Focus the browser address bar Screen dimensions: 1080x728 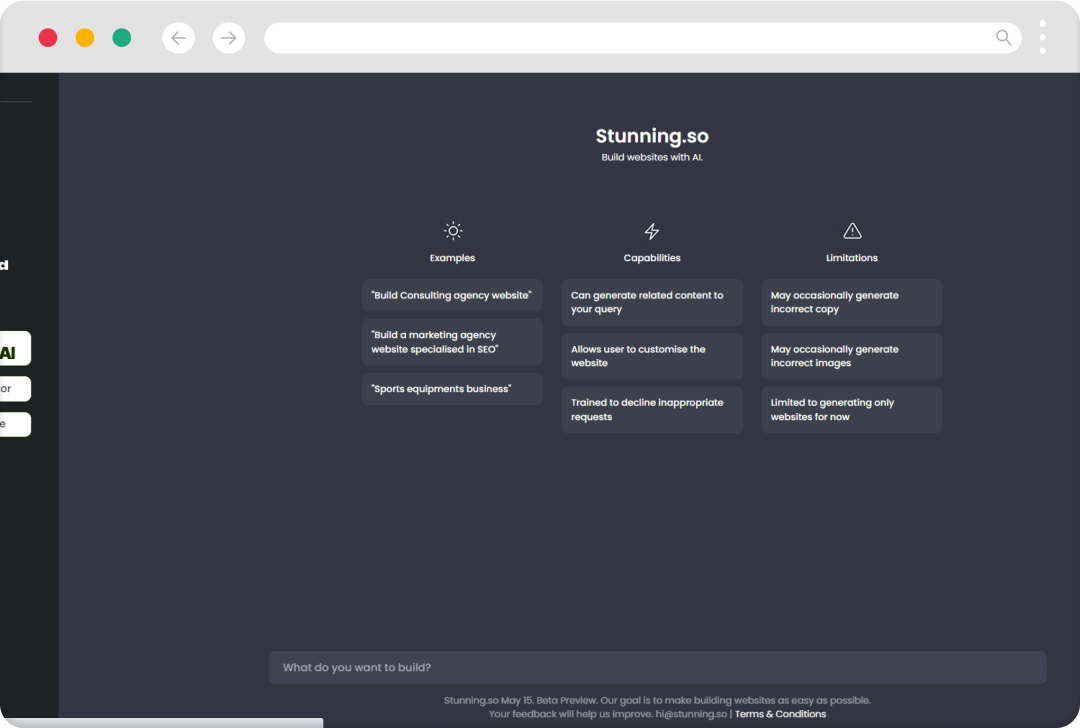[643, 38]
